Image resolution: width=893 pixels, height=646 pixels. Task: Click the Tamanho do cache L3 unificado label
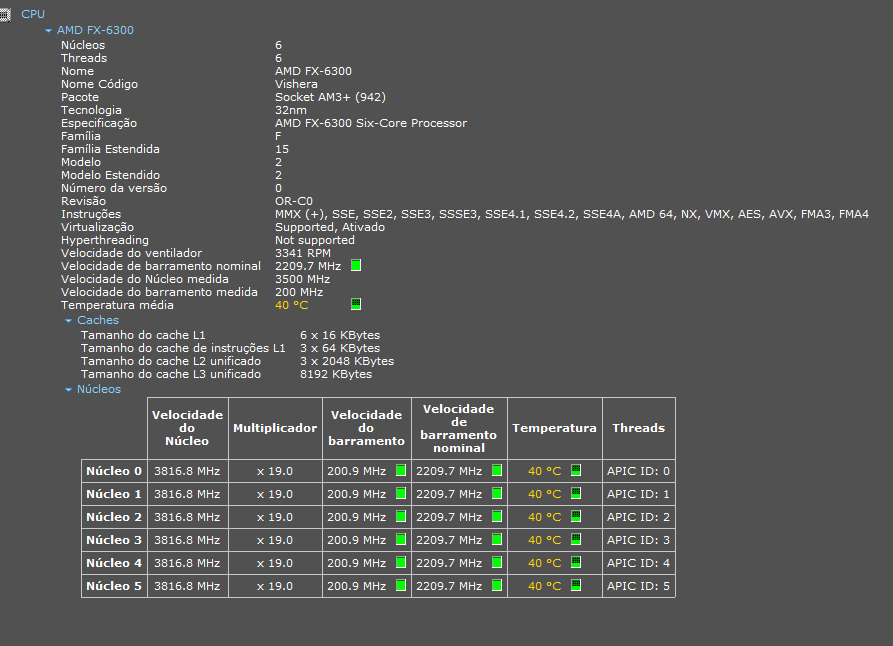[x=171, y=375]
